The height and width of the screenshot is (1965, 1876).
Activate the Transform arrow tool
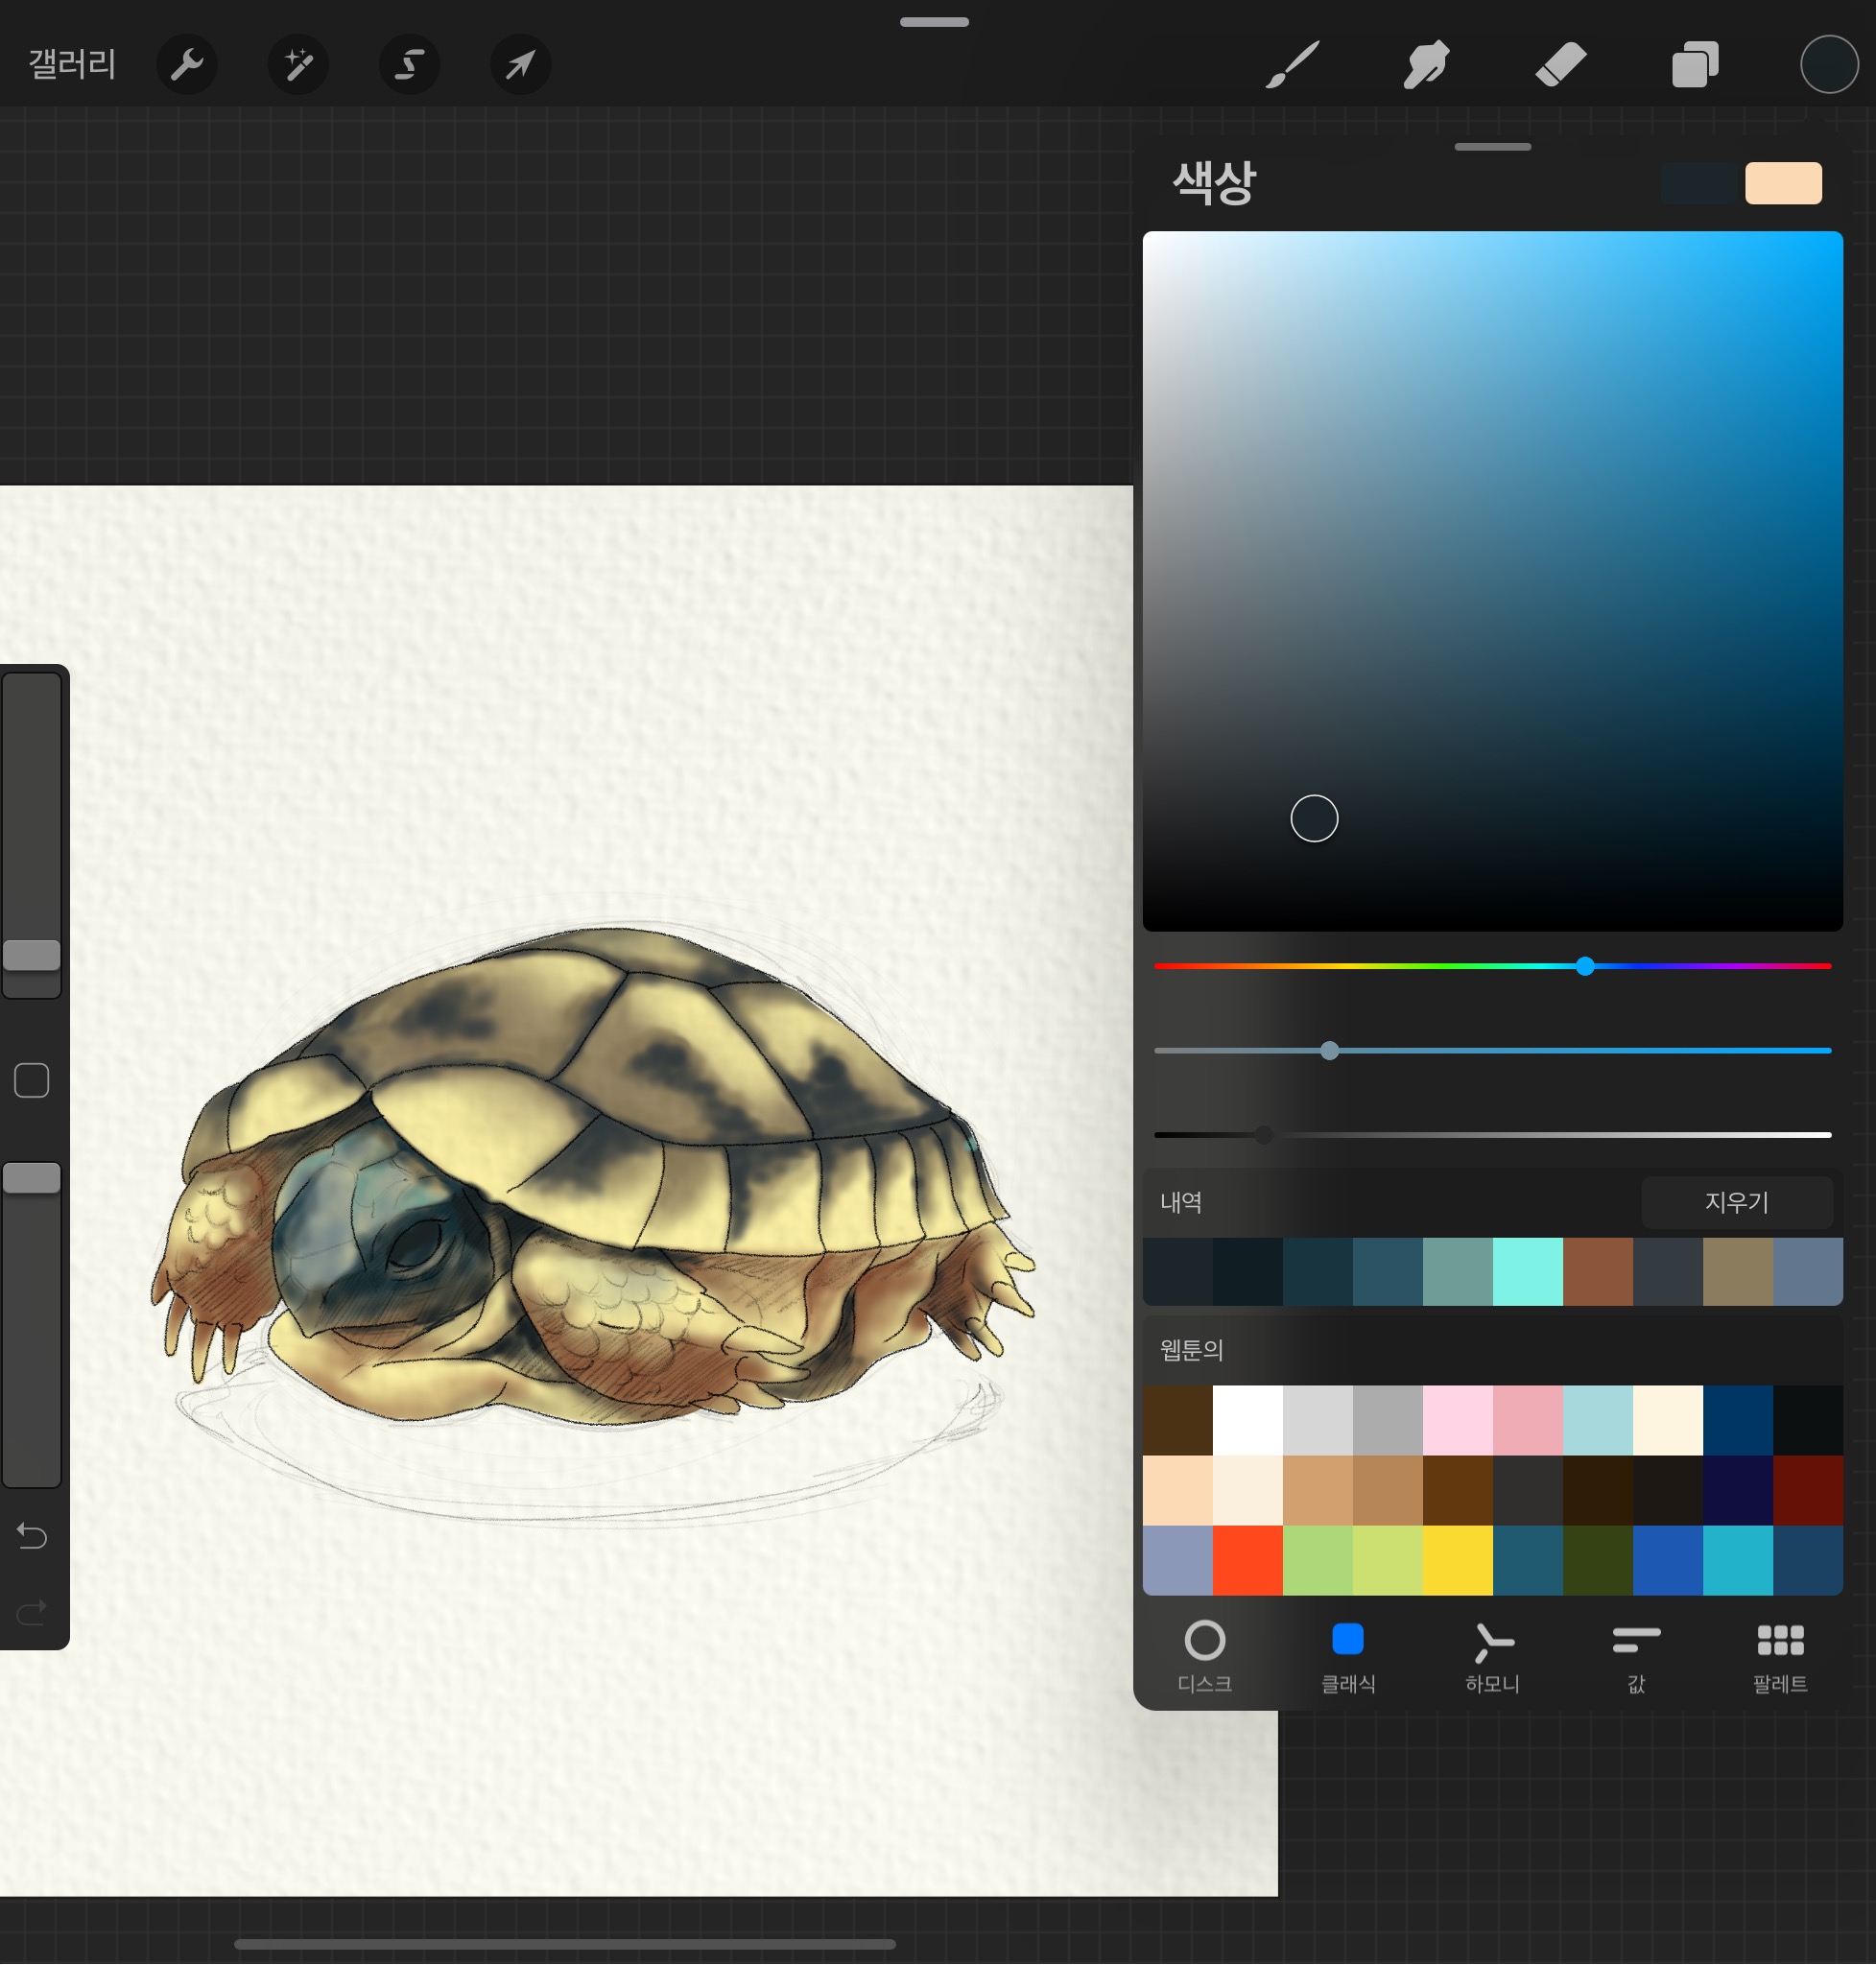pos(520,65)
